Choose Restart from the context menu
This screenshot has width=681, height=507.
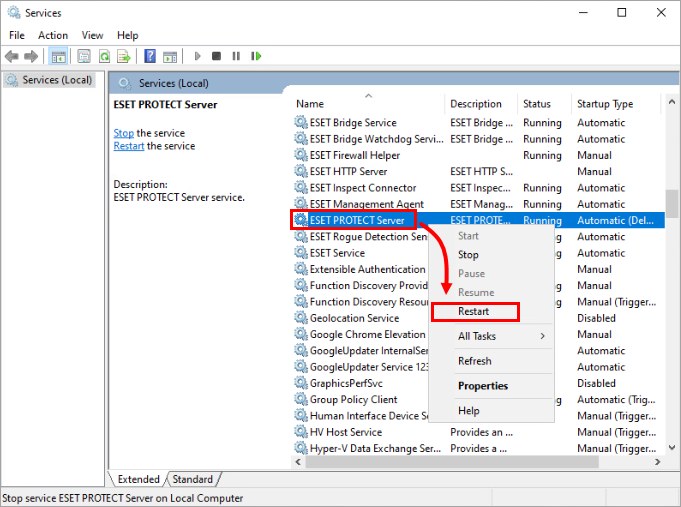pos(474,311)
